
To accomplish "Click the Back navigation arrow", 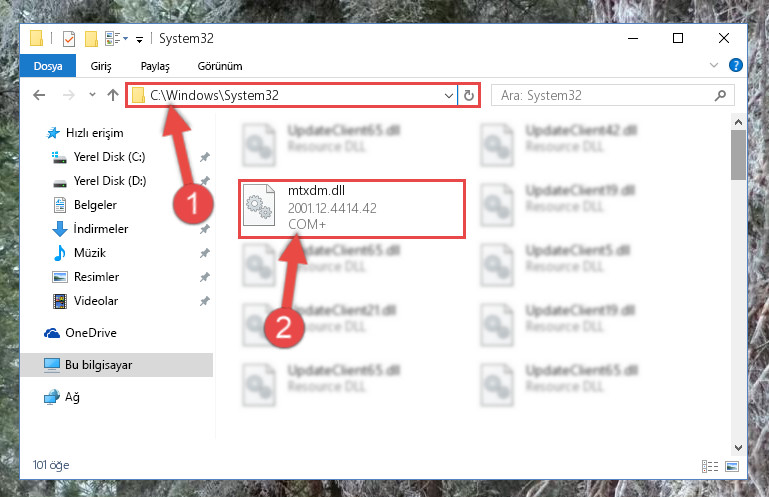I will tap(39, 95).
